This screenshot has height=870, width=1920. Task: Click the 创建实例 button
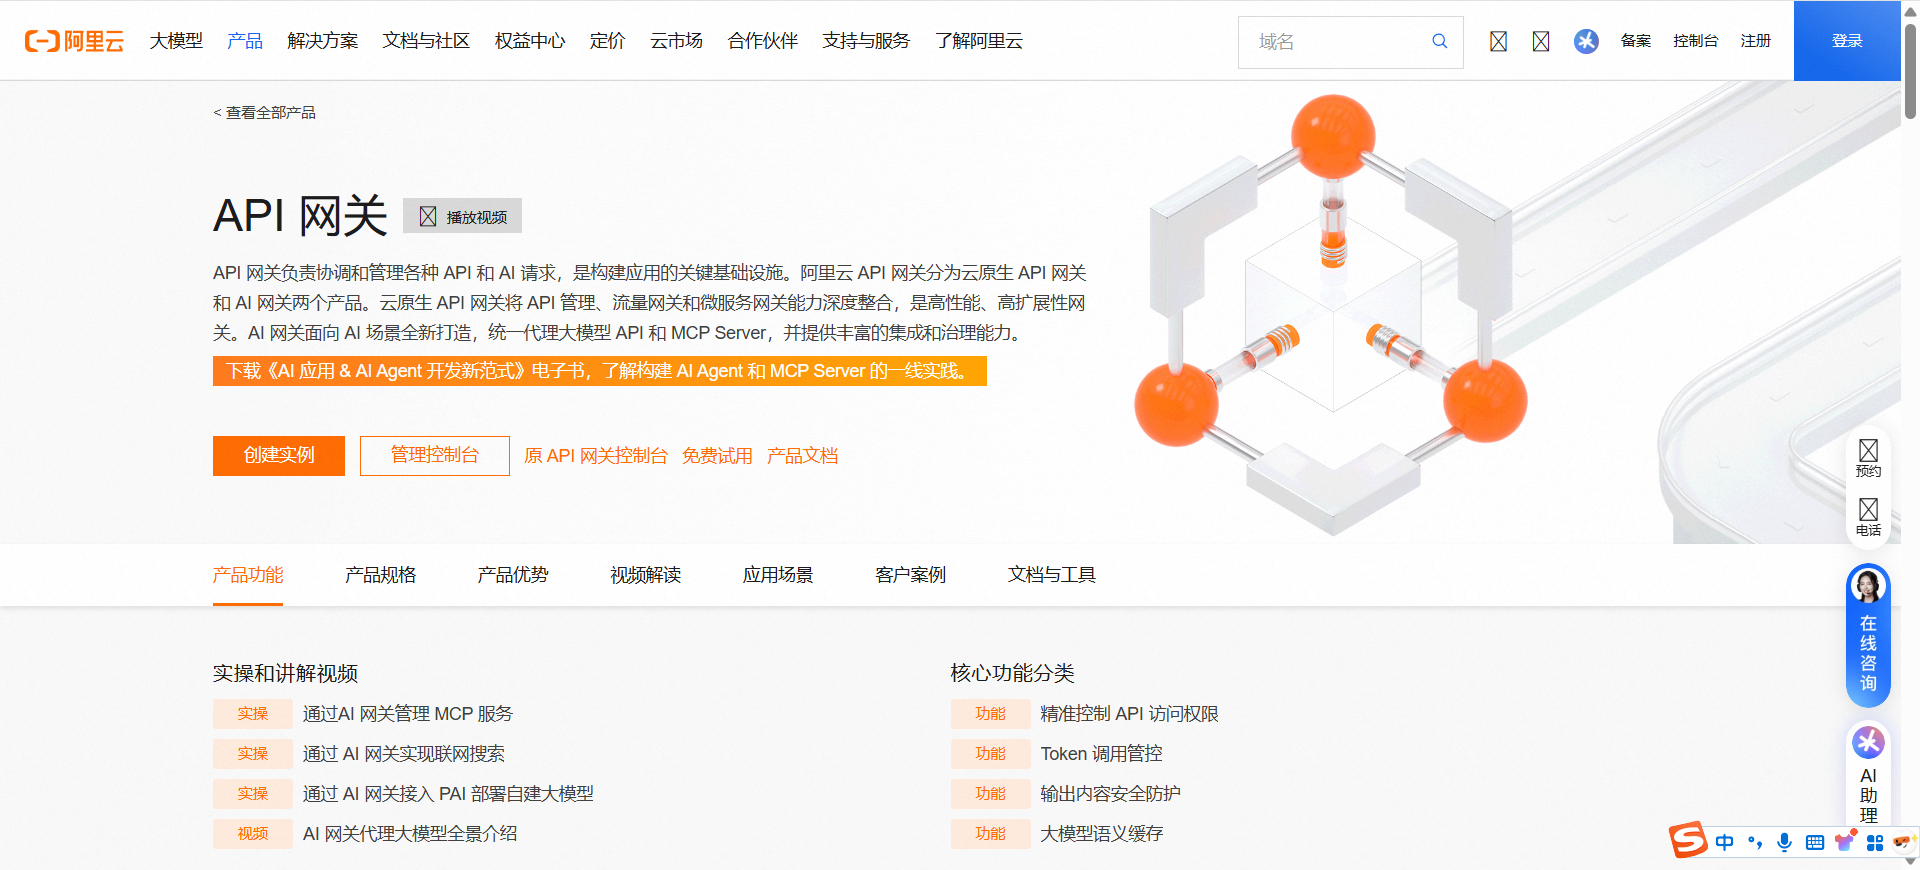[x=279, y=456]
